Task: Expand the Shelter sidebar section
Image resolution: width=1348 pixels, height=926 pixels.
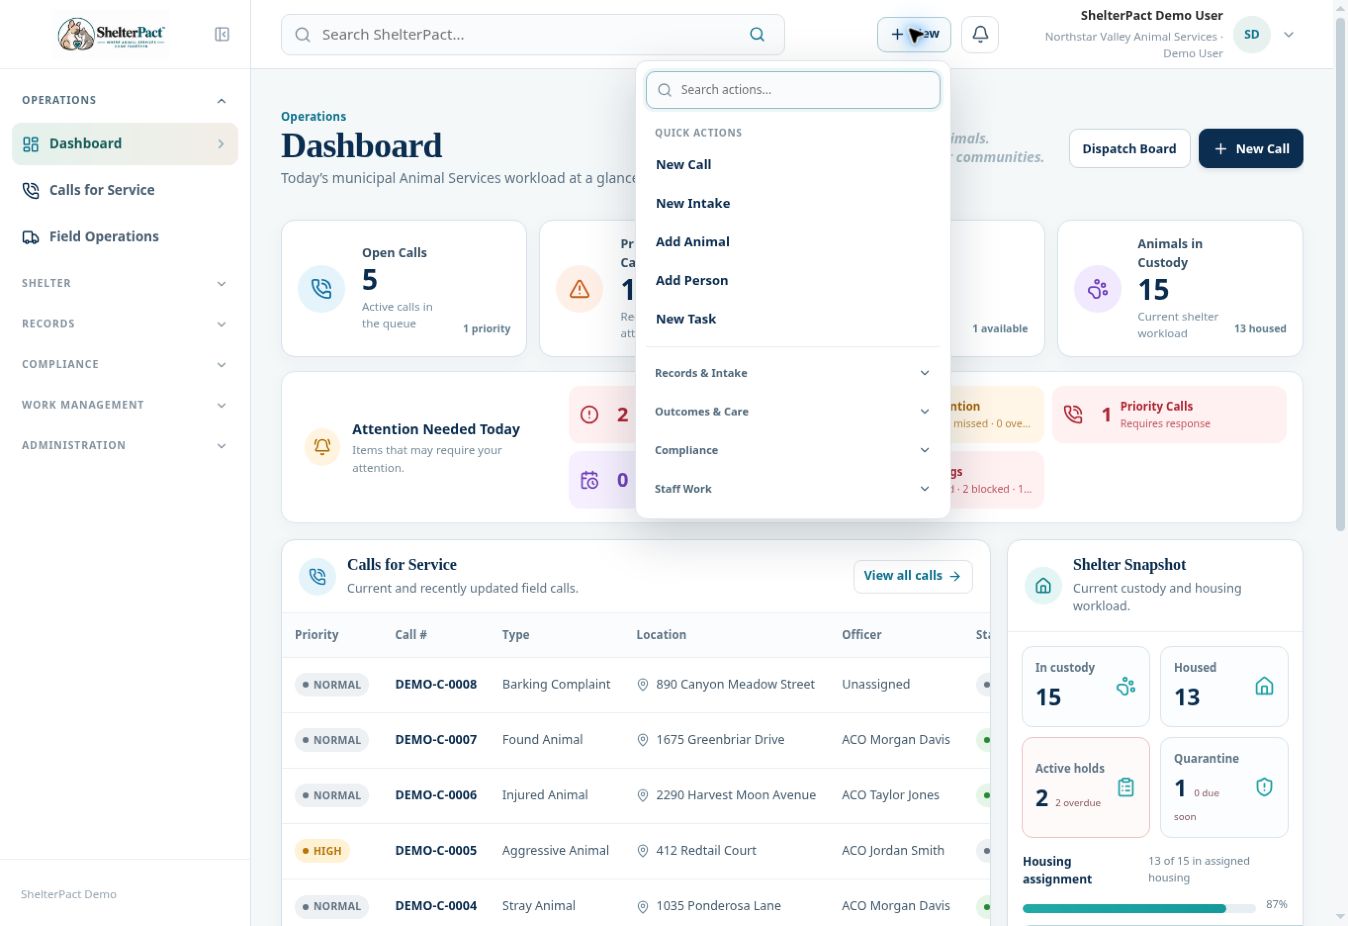Action: (x=124, y=283)
